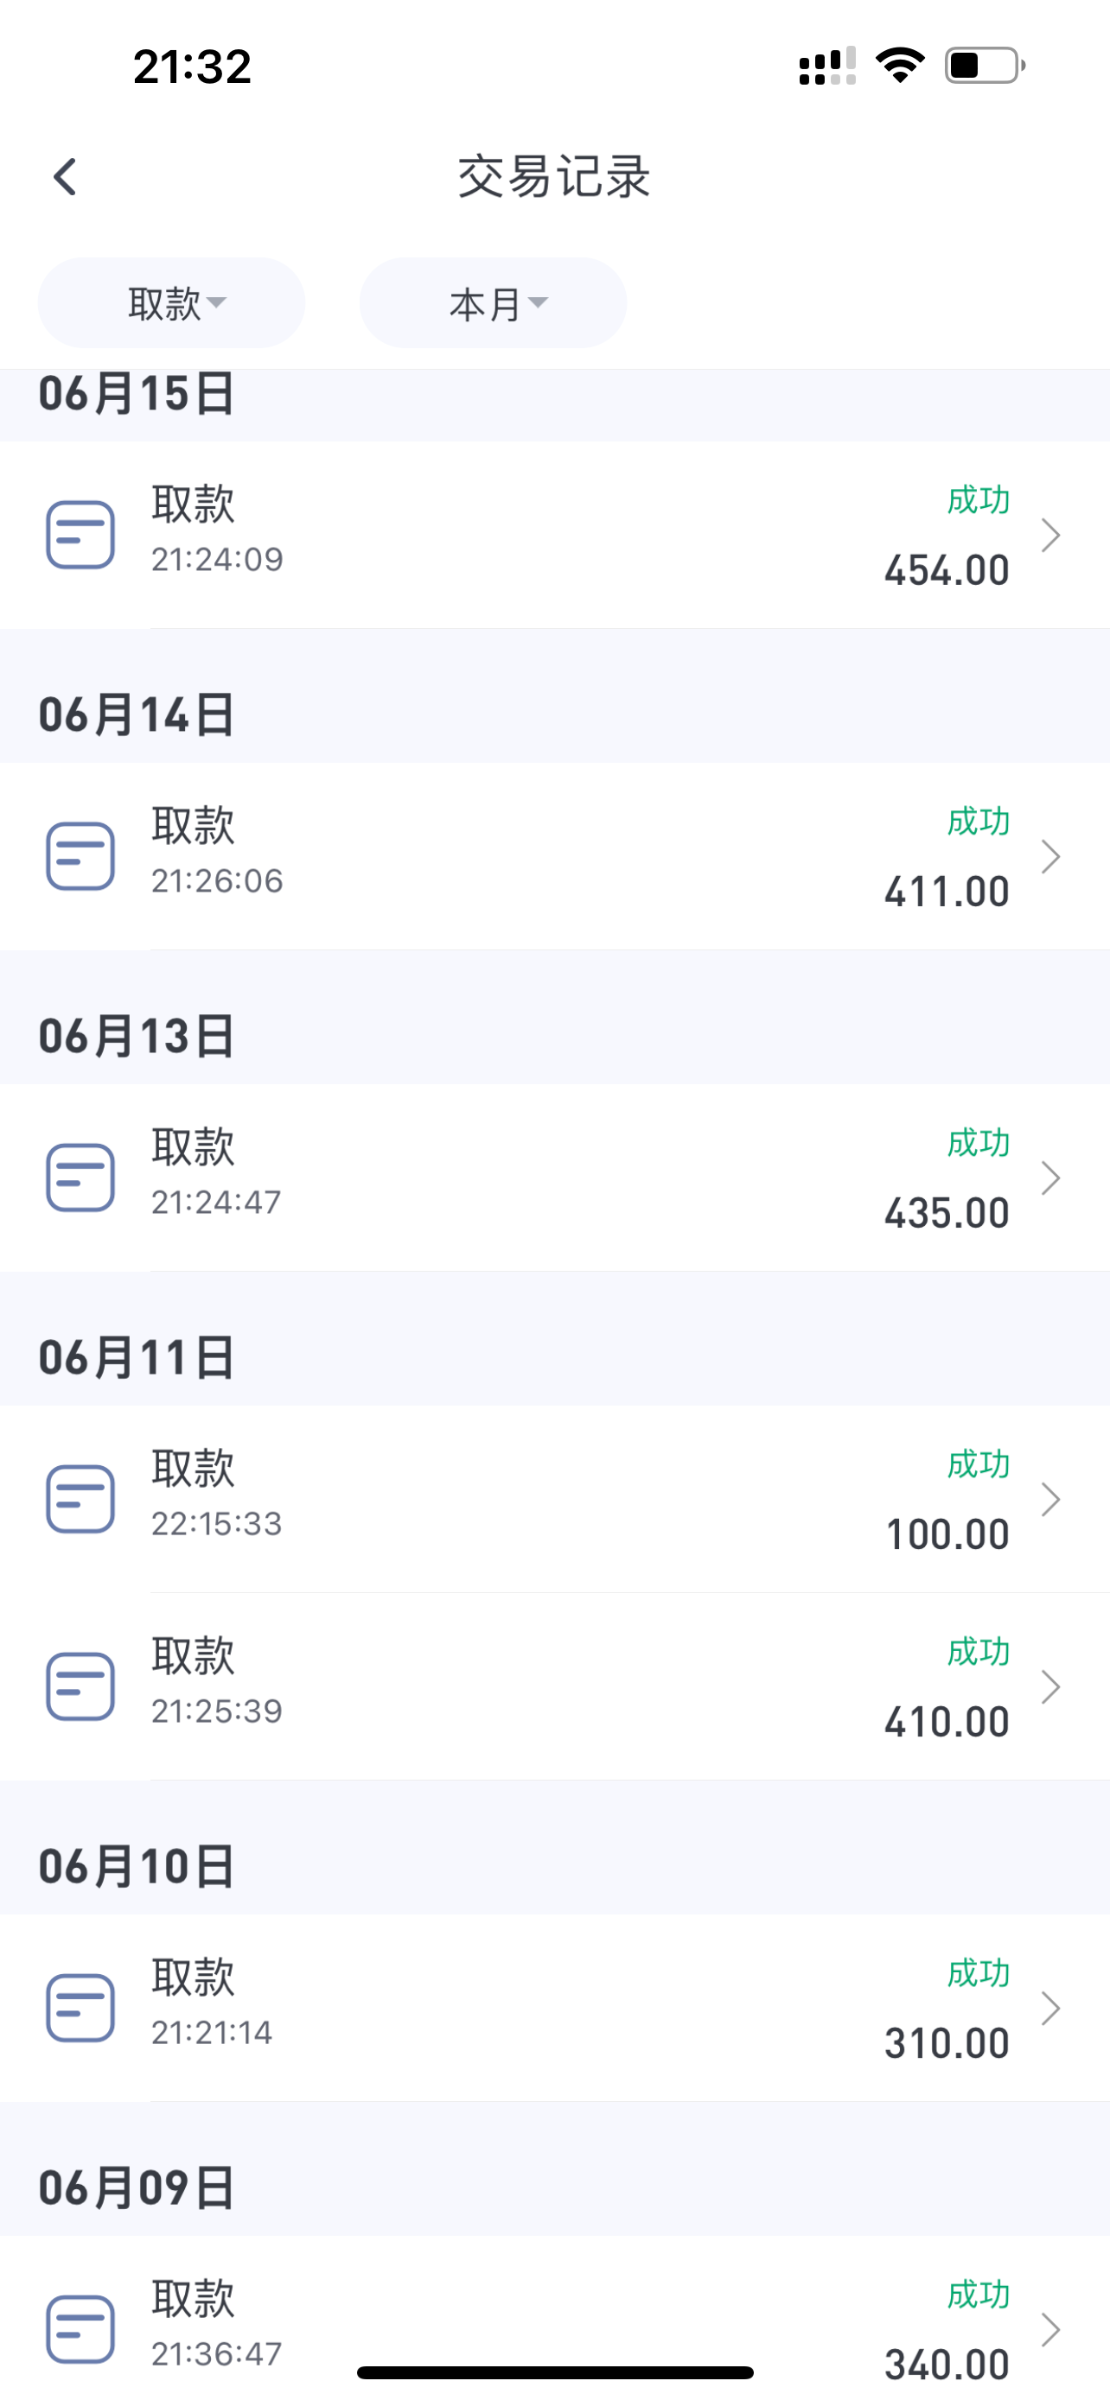Expand details chevron for 100.00 record
Image resolution: width=1110 pixels, height=2400 pixels.
click(x=1050, y=1499)
